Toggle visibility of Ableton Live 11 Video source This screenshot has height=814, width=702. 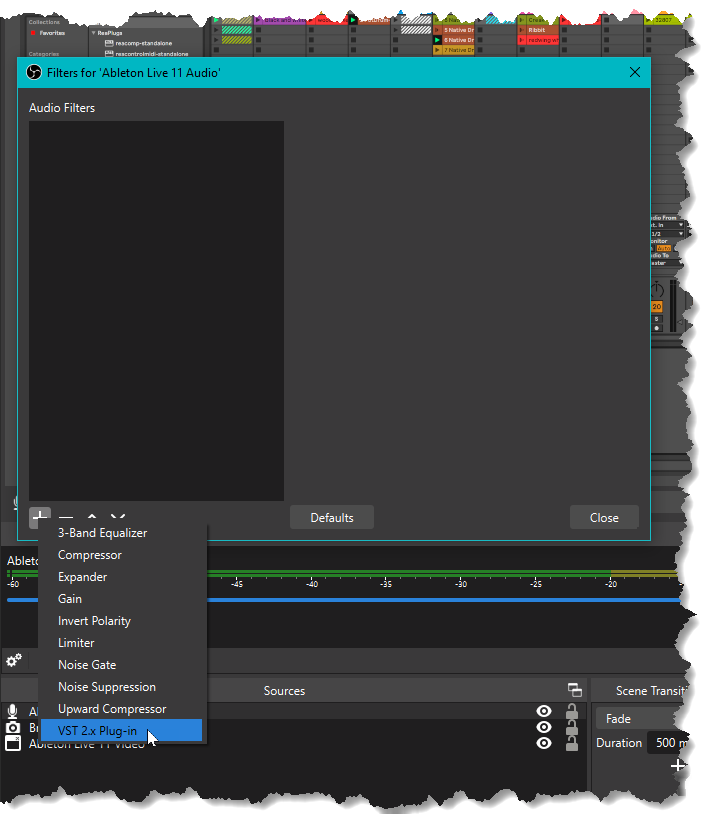tap(544, 743)
